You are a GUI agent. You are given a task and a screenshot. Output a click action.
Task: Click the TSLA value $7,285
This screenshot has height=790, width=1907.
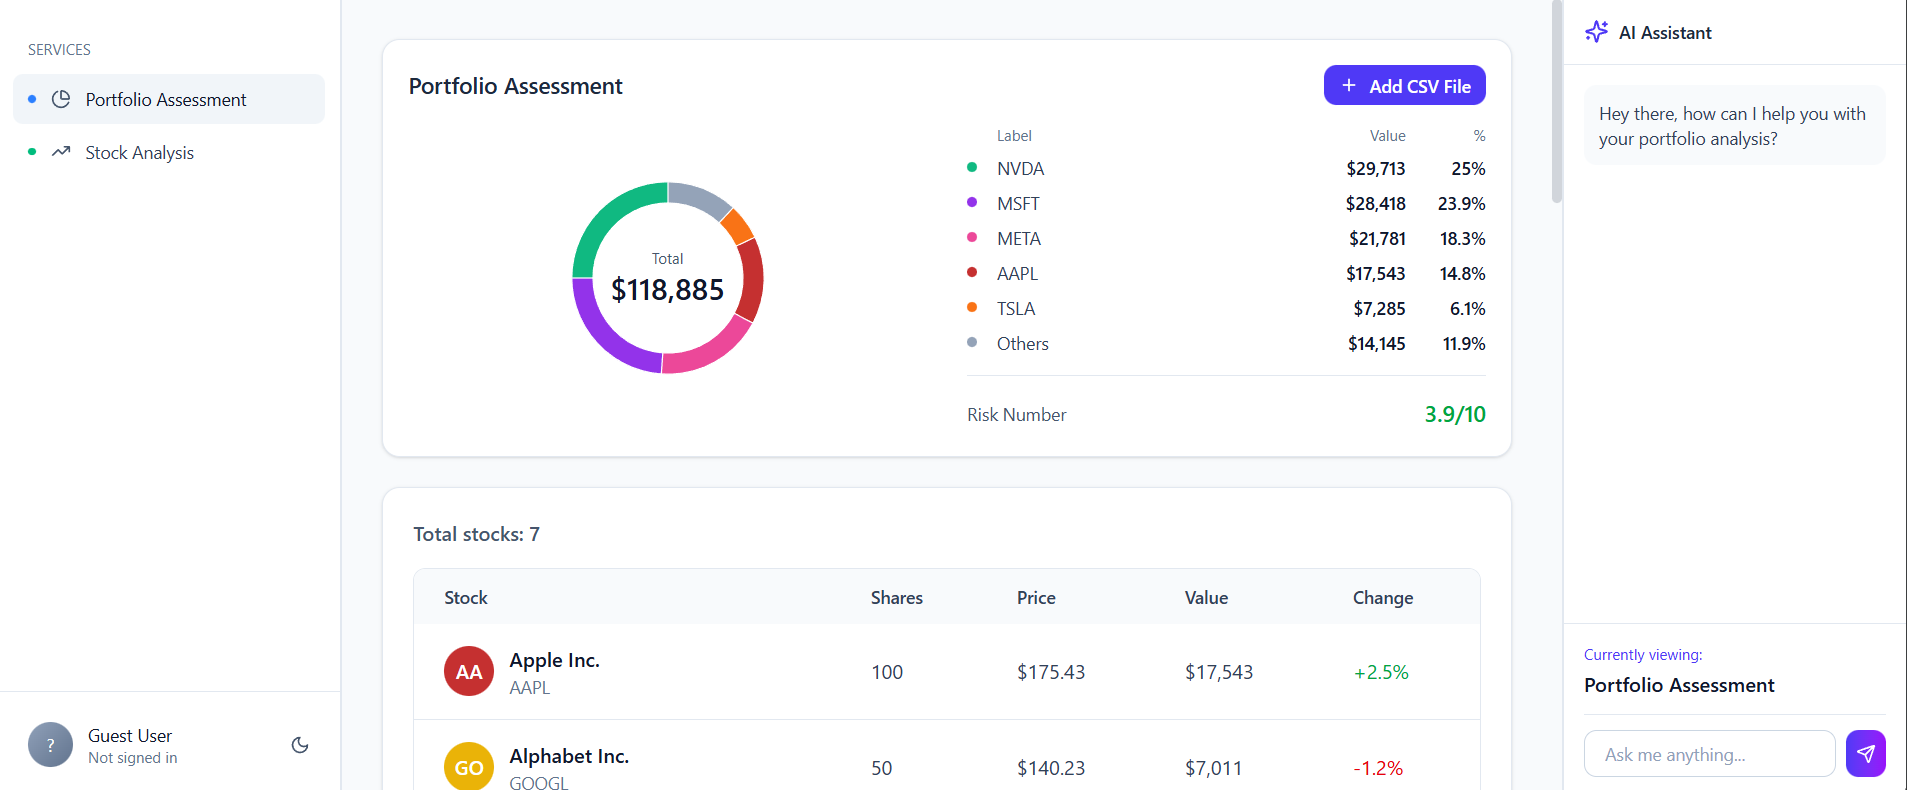(x=1379, y=308)
